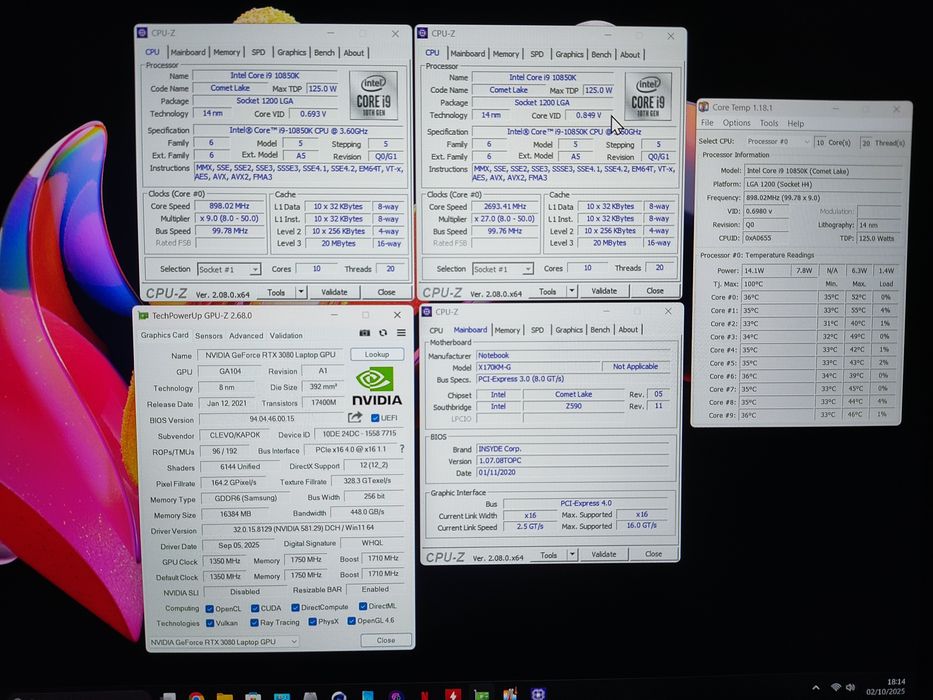
Task: Open the Help menu in Core Temp
Action: tap(796, 124)
